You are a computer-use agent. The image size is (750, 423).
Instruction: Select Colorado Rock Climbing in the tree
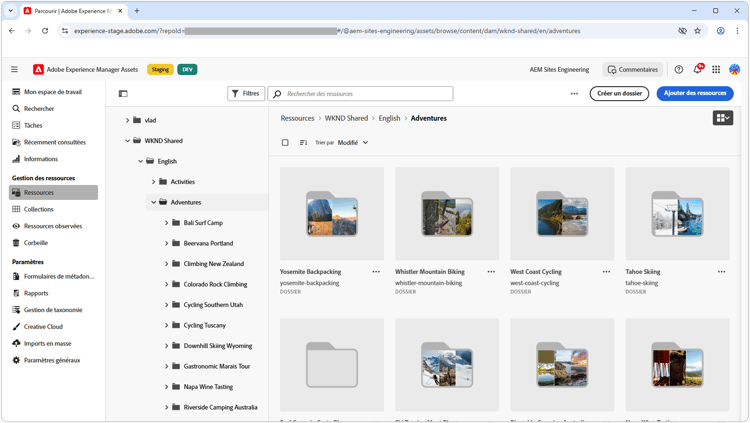pos(215,284)
